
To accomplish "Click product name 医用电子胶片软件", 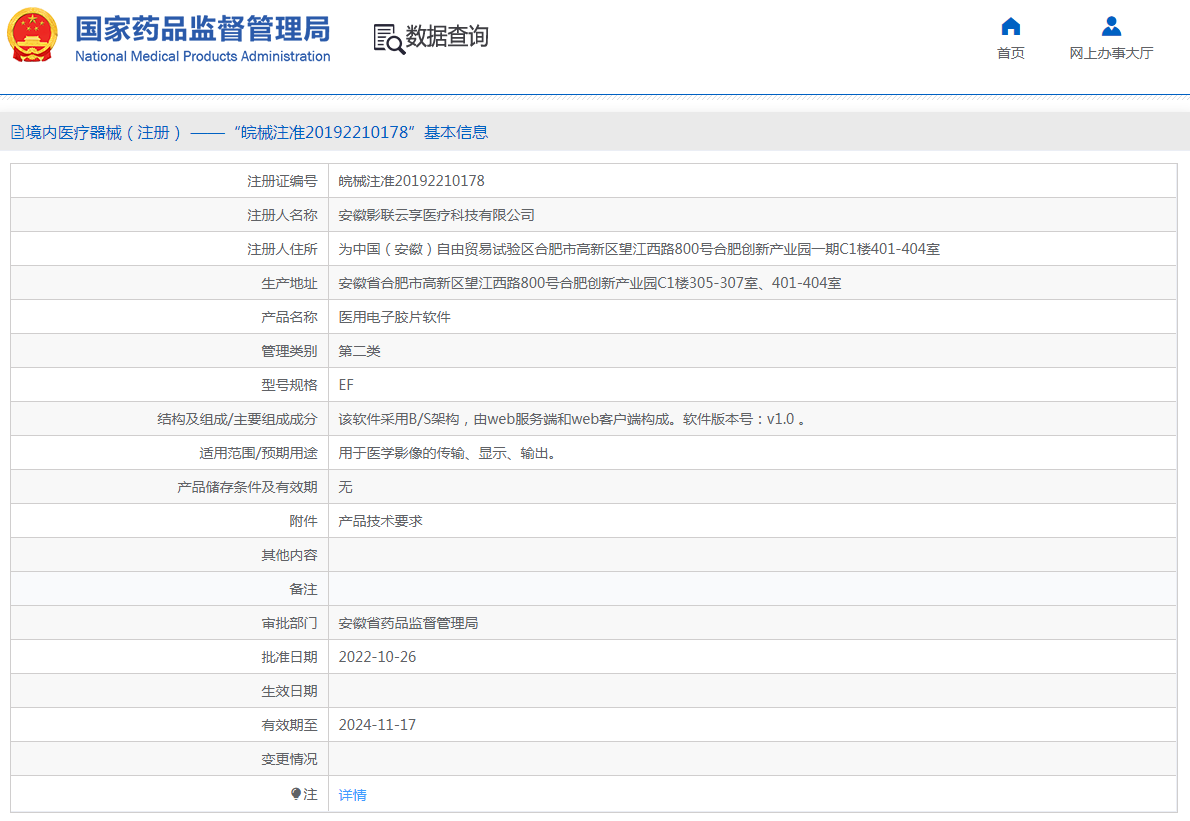I will [395, 317].
